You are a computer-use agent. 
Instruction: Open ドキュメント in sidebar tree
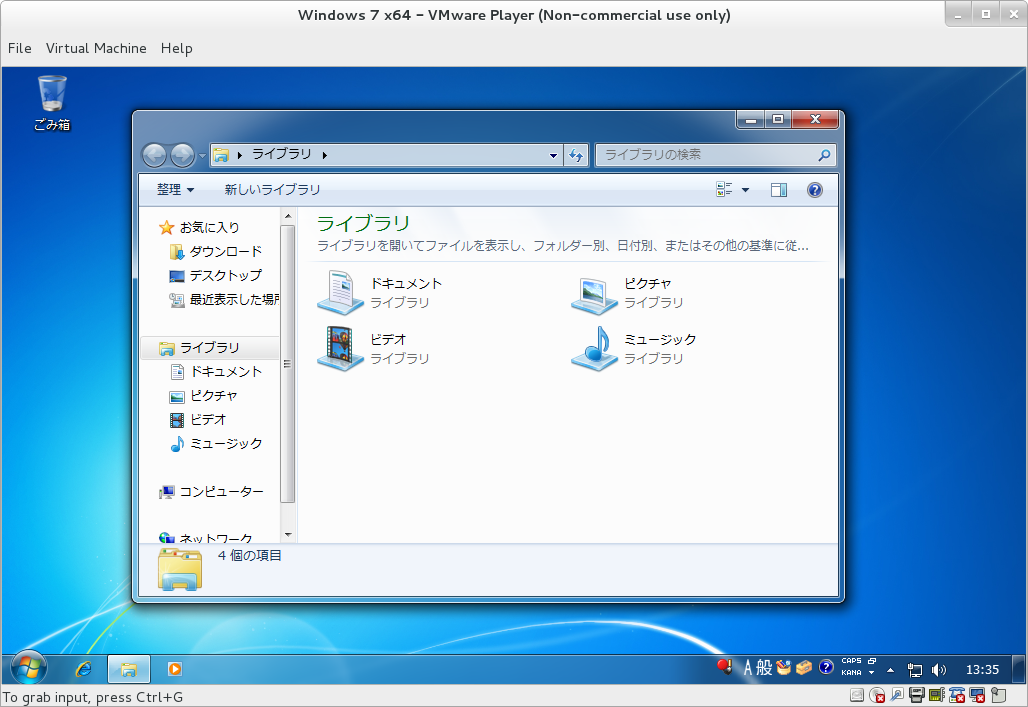click(216, 372)
